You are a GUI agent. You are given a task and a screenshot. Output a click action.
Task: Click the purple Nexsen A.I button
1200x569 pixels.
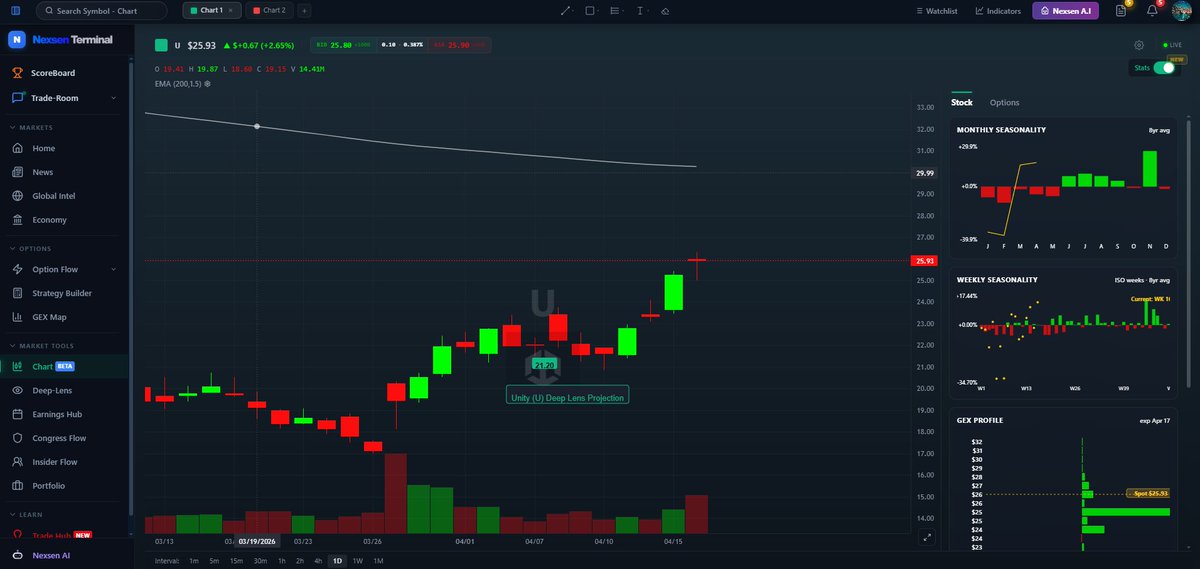[x=1066, y=11]
